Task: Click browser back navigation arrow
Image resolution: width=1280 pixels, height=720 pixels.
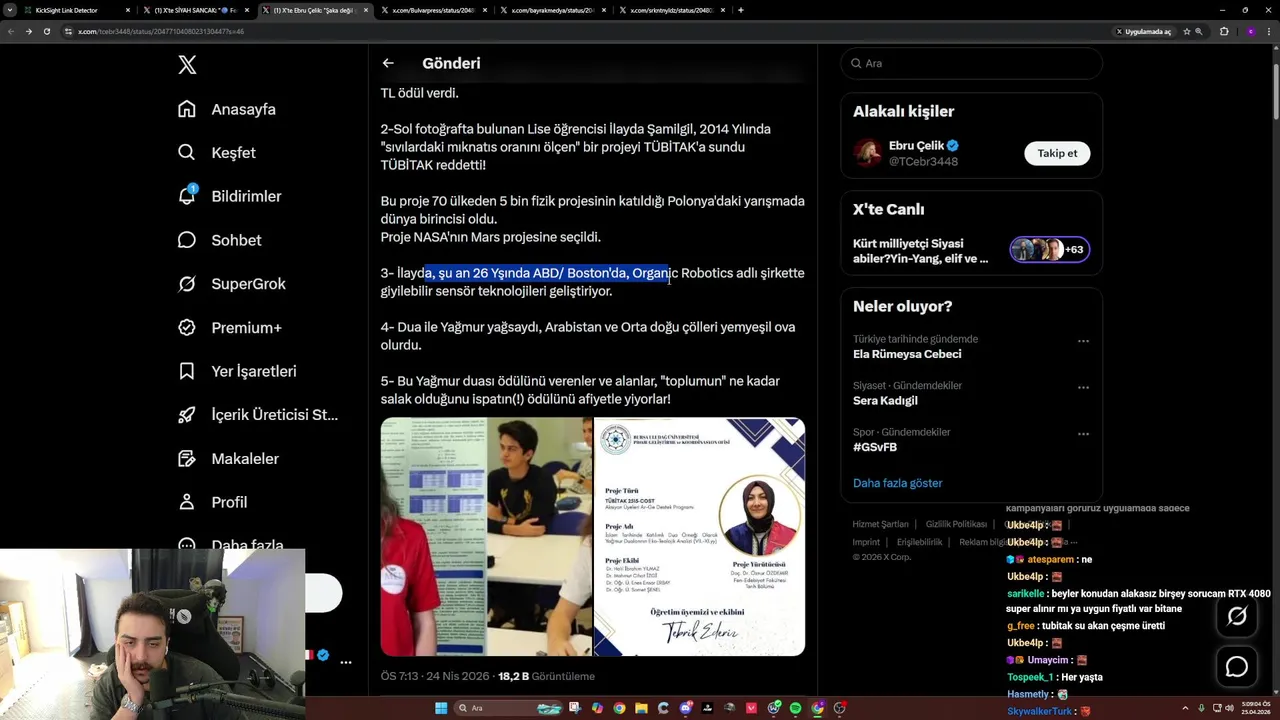Action: [x=11, y=31]
